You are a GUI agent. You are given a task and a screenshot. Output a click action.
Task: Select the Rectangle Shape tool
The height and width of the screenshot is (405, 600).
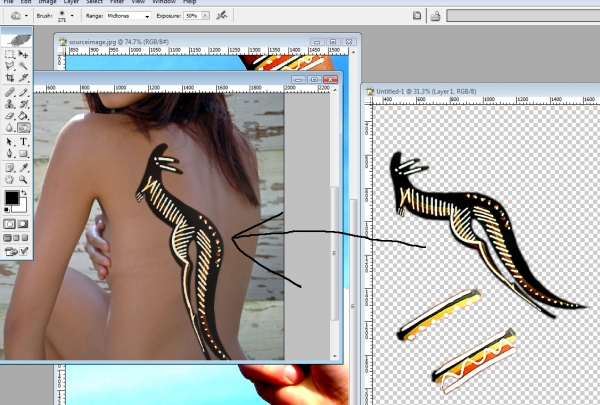(x=23, y=154)
